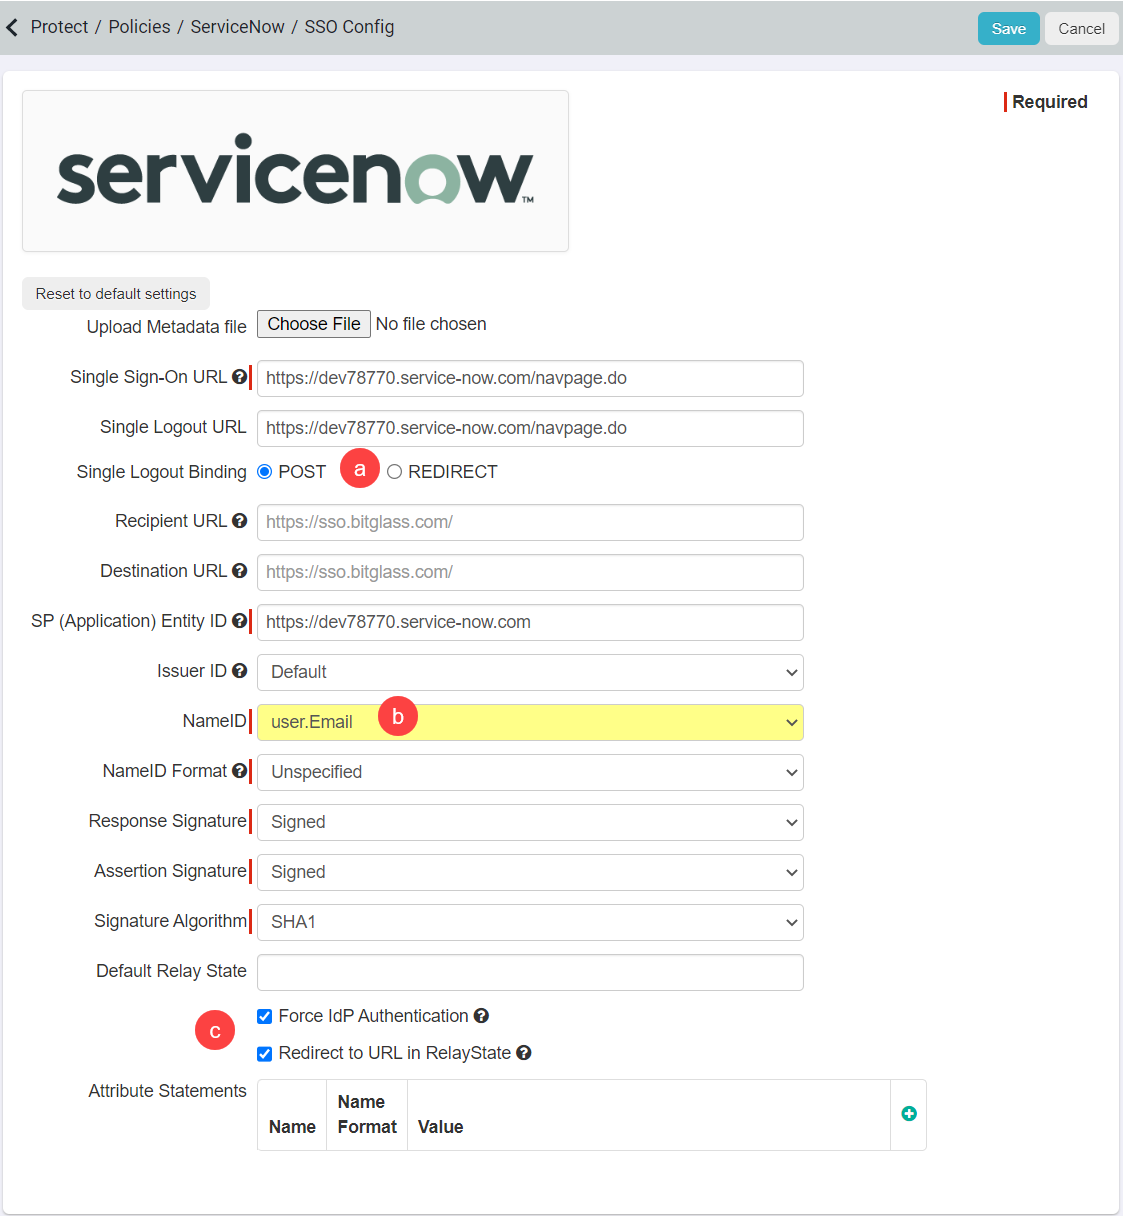Reset to default settings

tap(115, 293)
